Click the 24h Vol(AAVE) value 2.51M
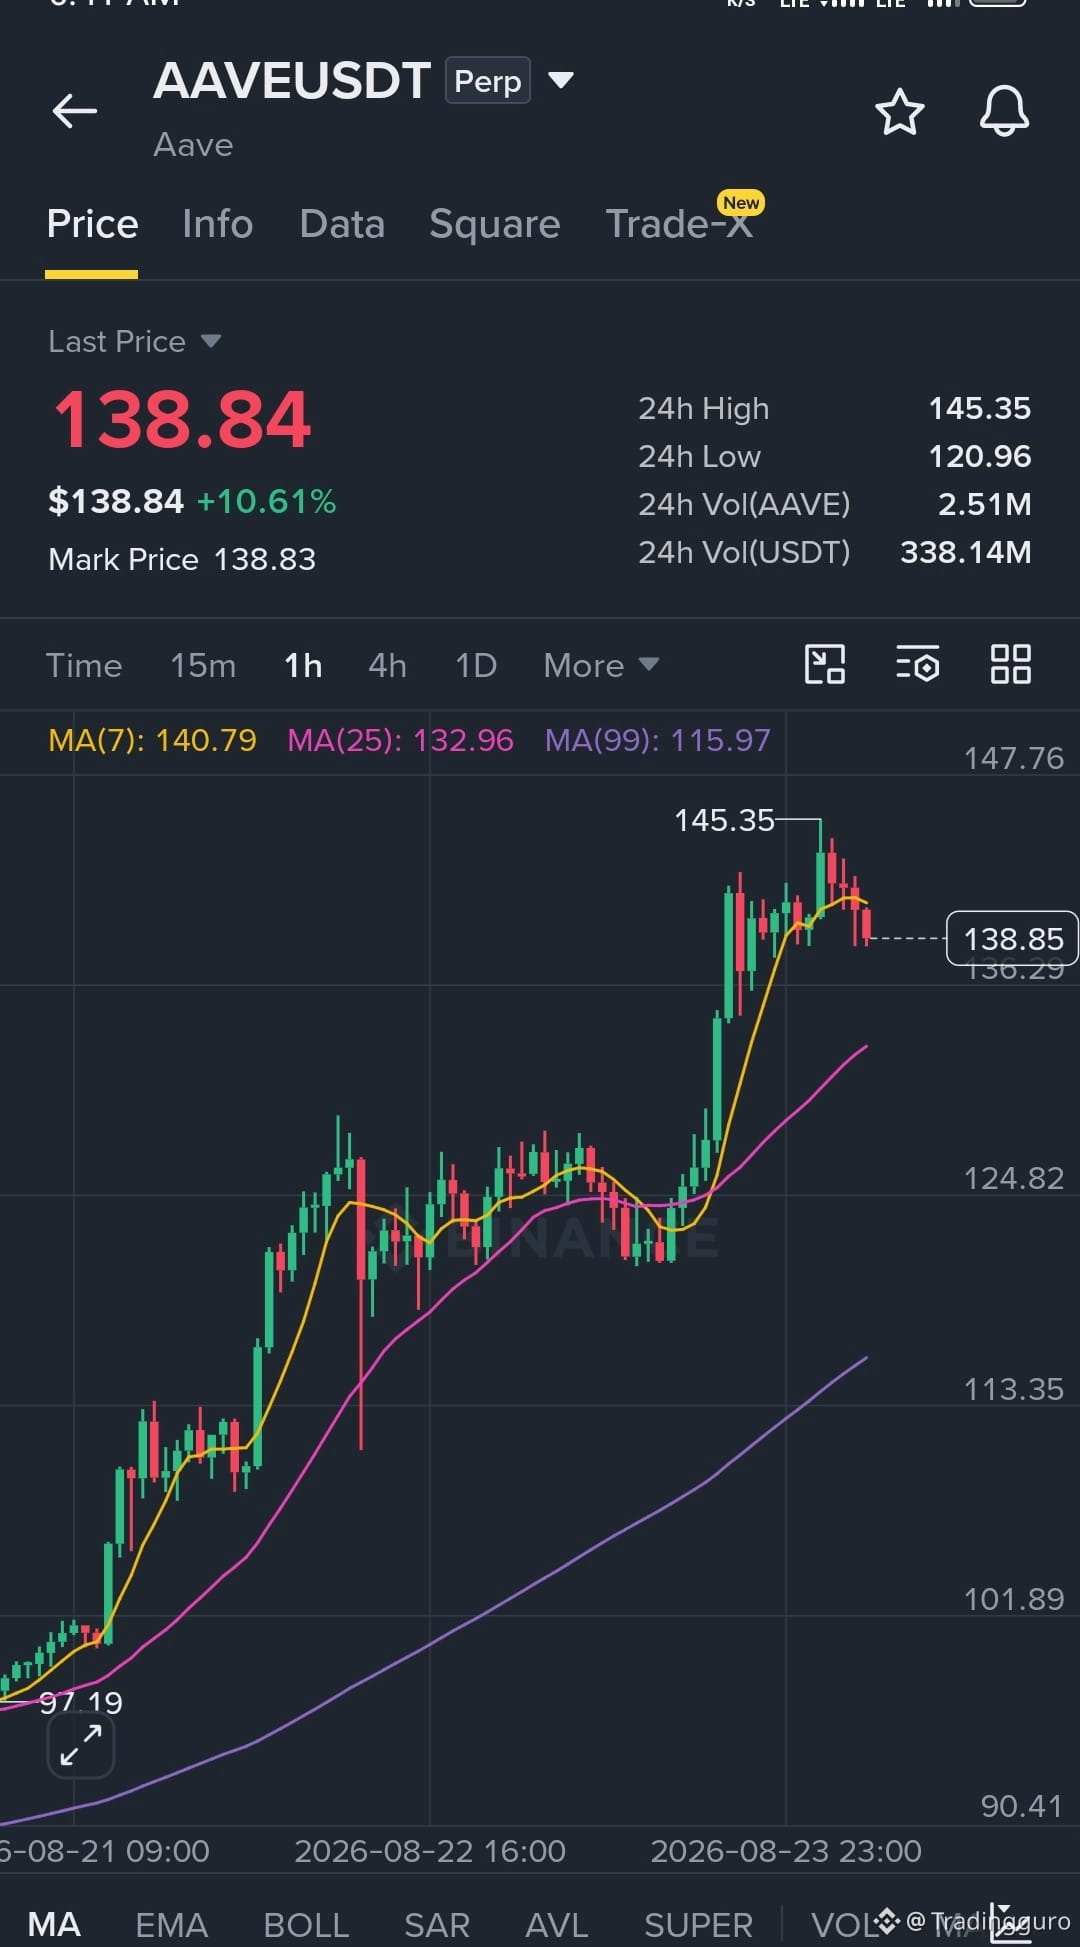1080x1947 pixels. [x=985, y=504]
